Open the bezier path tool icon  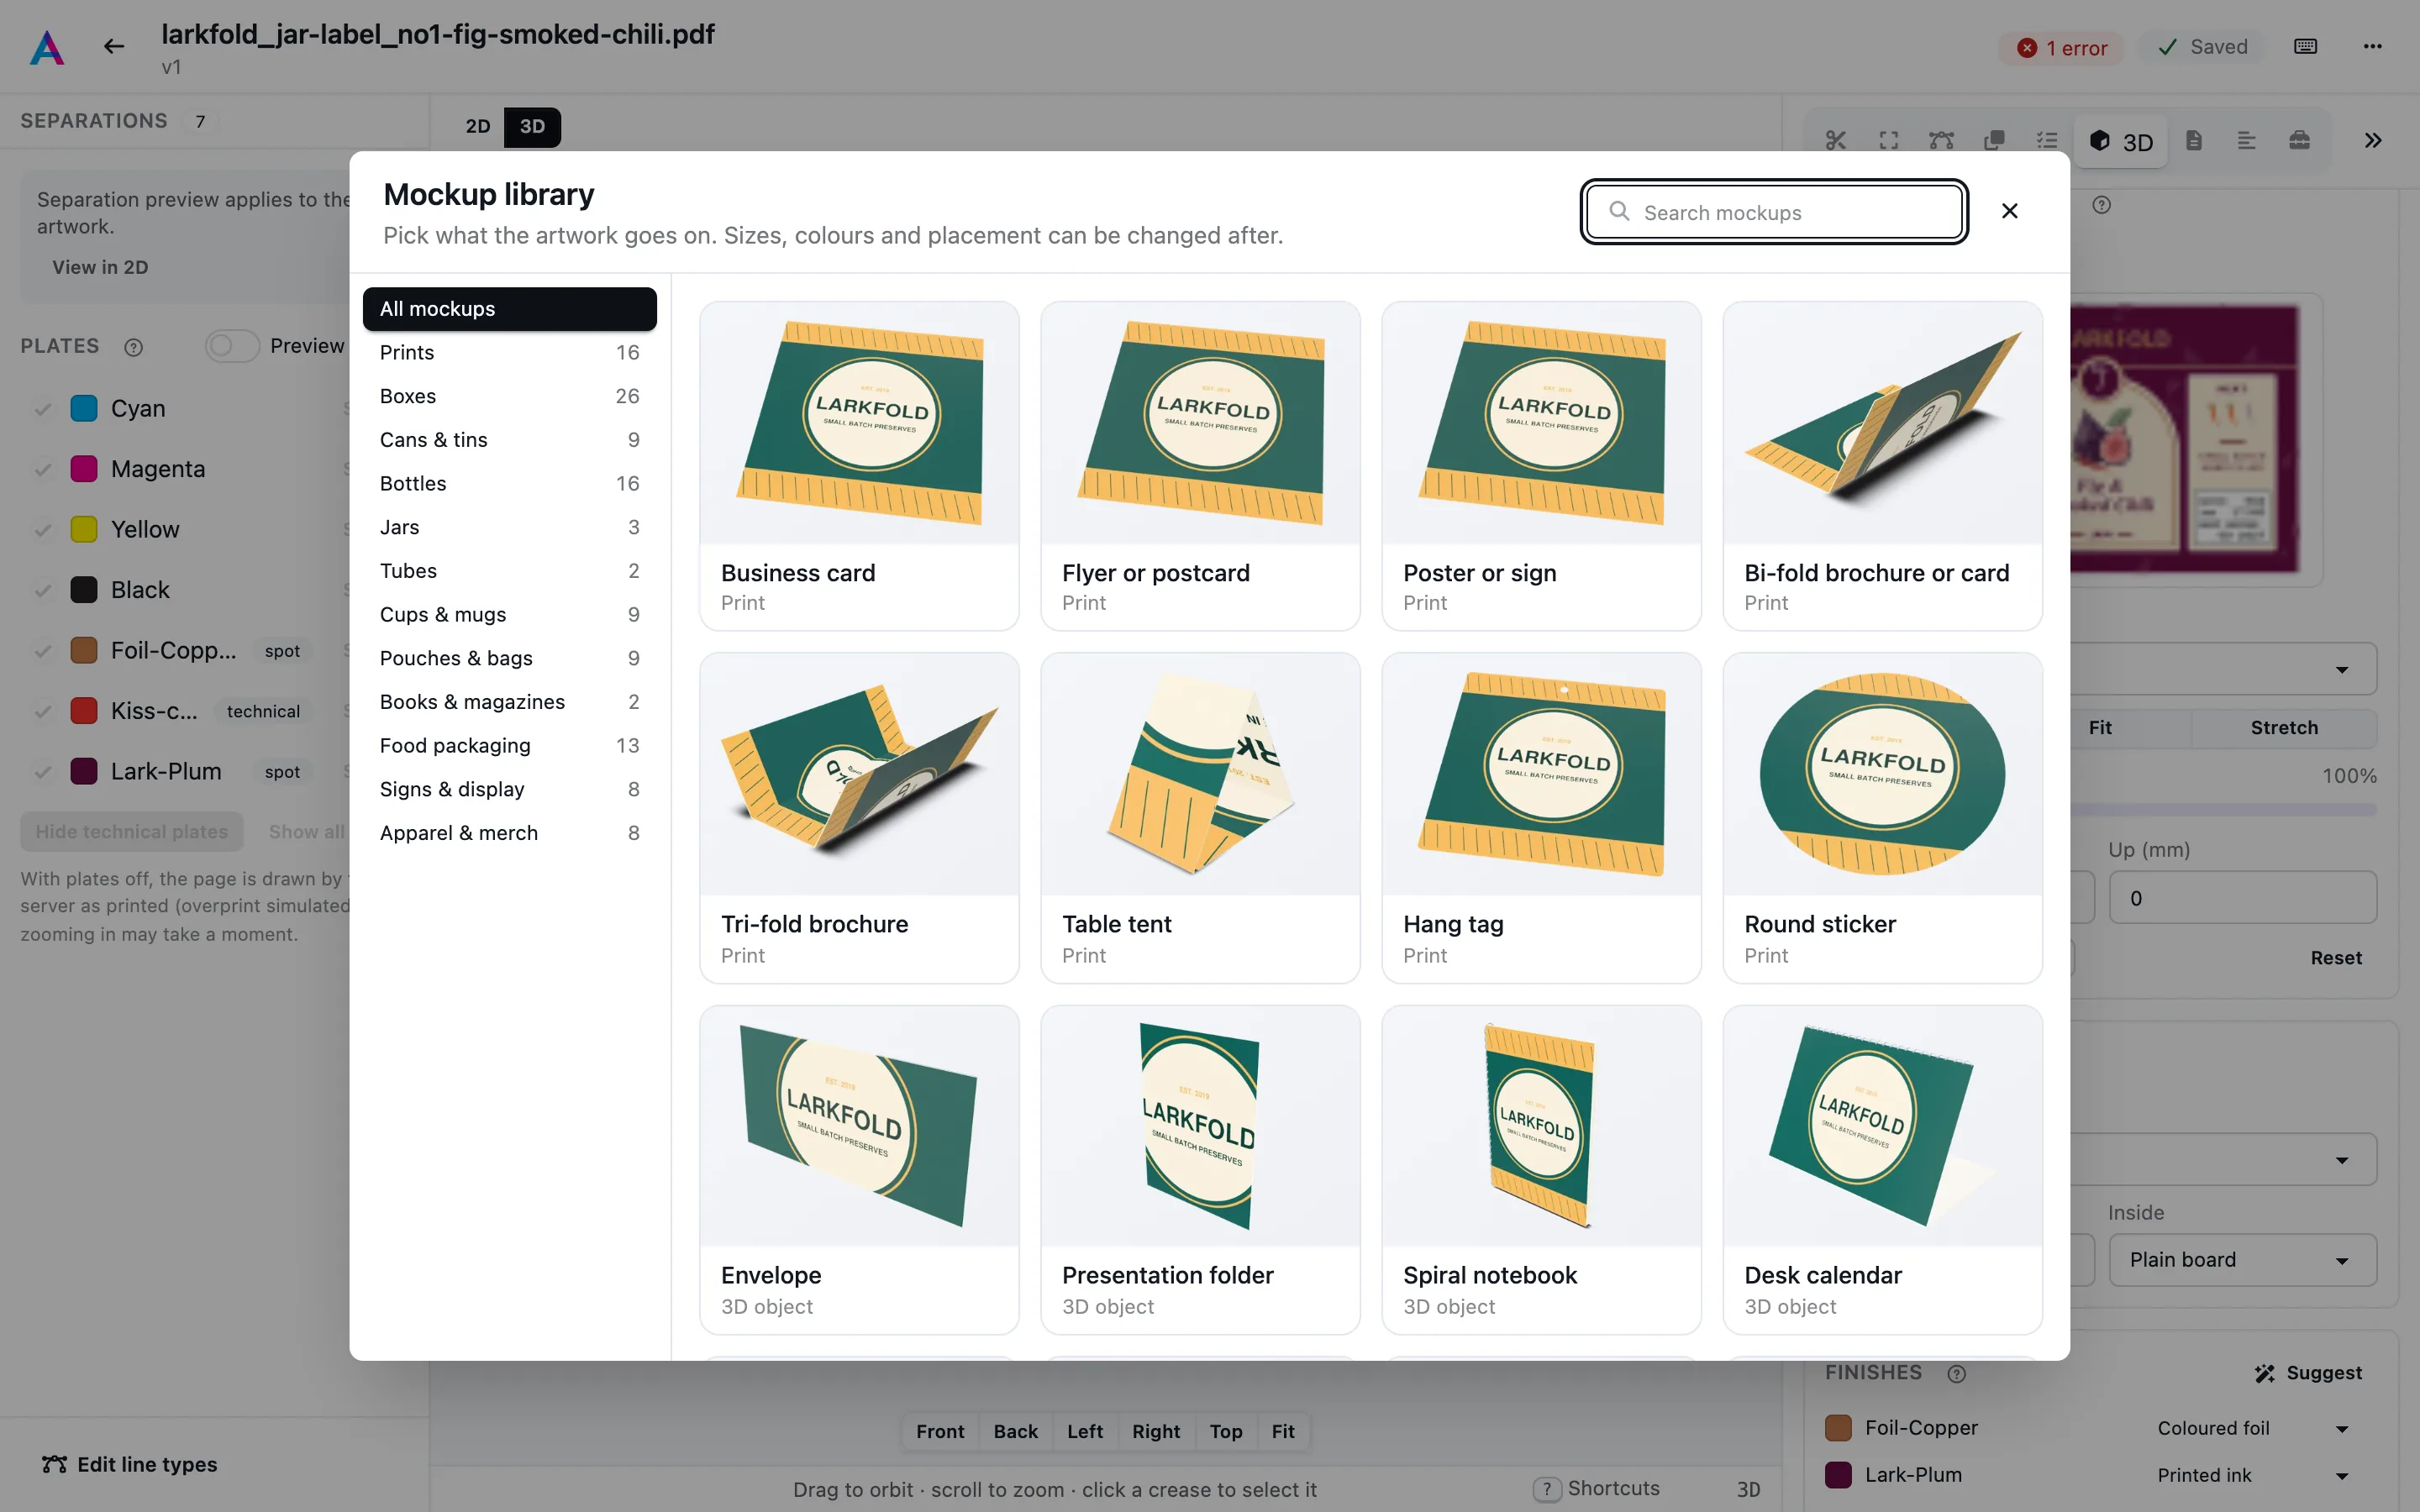point(1942,141)
